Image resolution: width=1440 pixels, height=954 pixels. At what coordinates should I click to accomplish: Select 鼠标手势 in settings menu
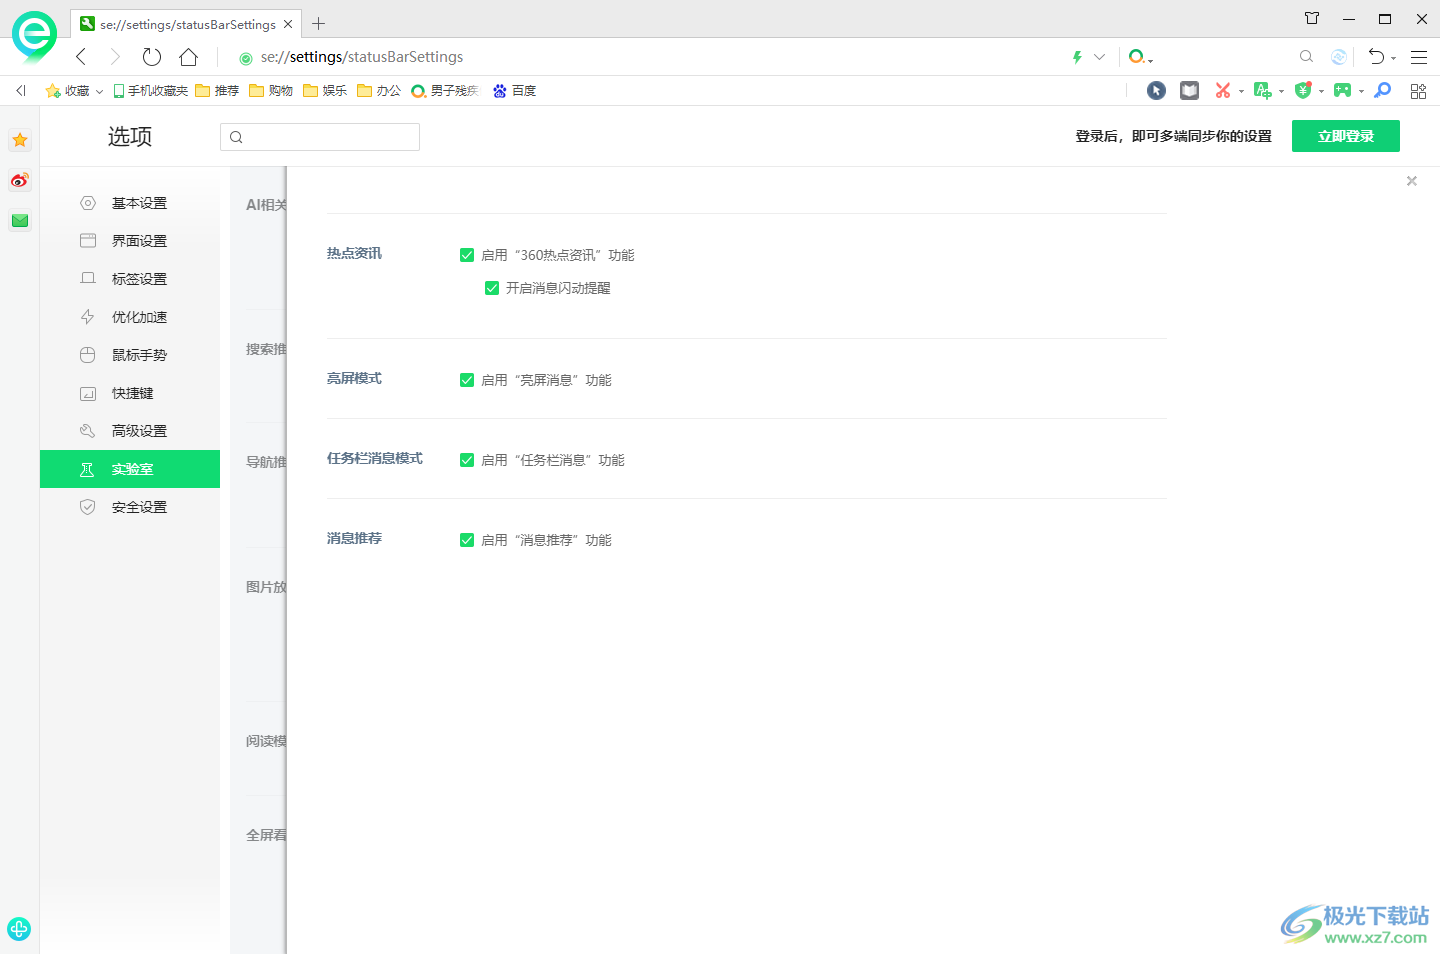(x=130, y=355)
